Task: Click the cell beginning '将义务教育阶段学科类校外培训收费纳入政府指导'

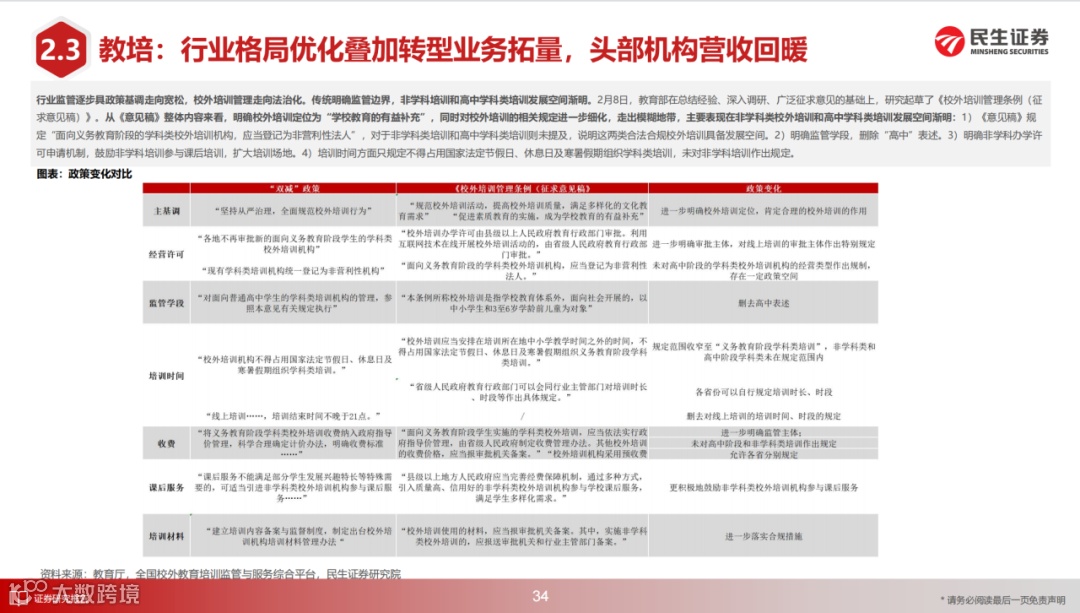Action: coord(293,444)
